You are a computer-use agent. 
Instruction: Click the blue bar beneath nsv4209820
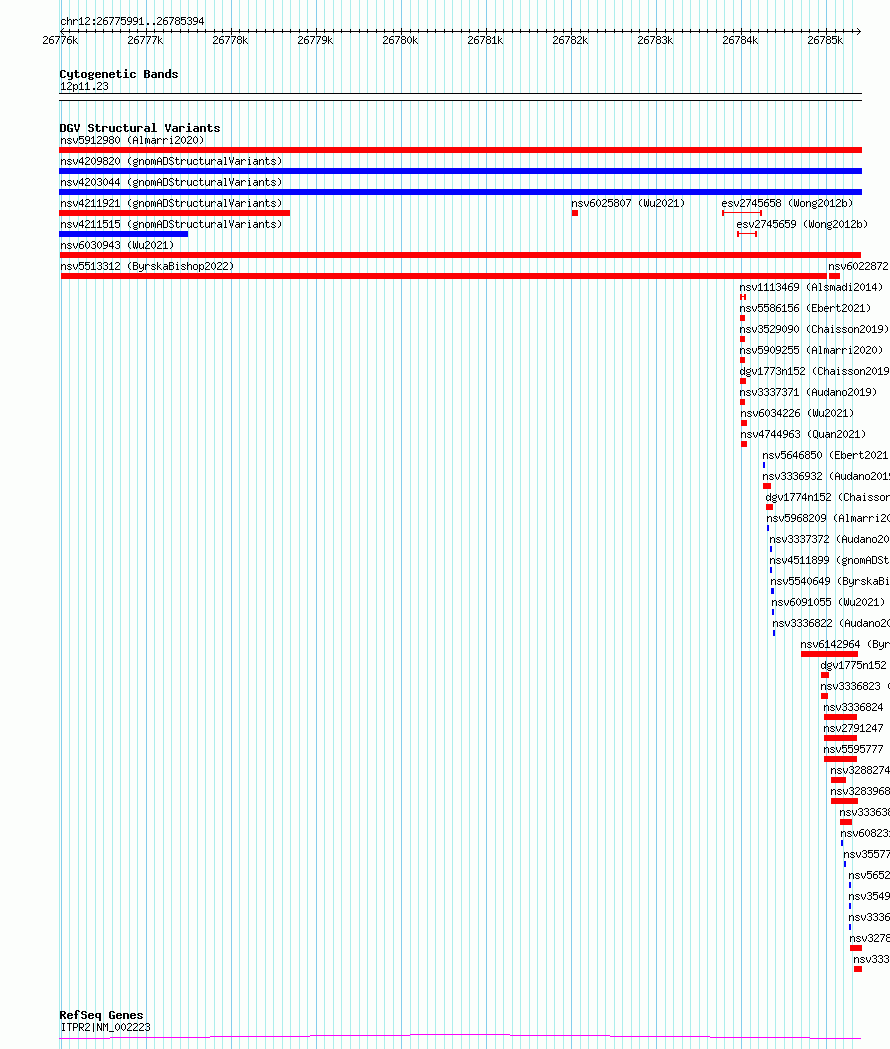(460, 171)
